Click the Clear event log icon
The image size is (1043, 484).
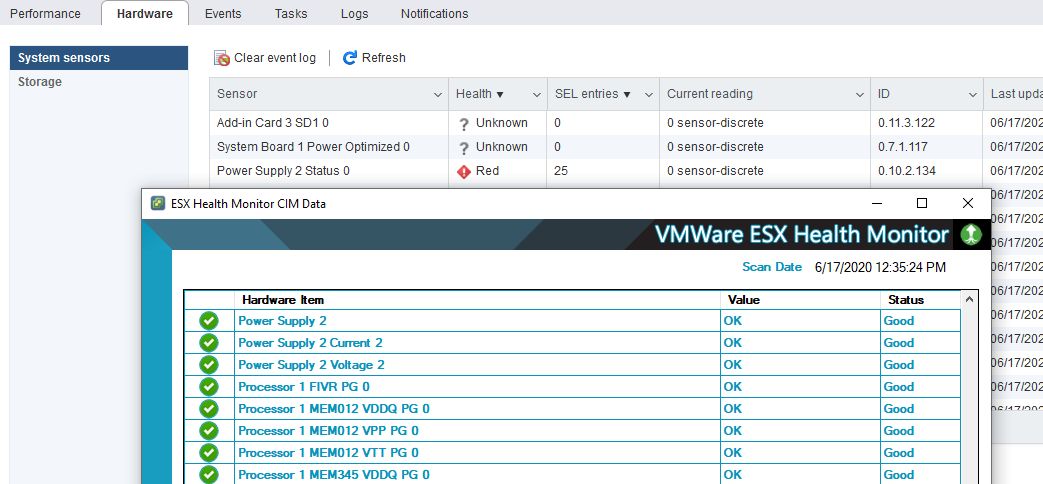222,59
